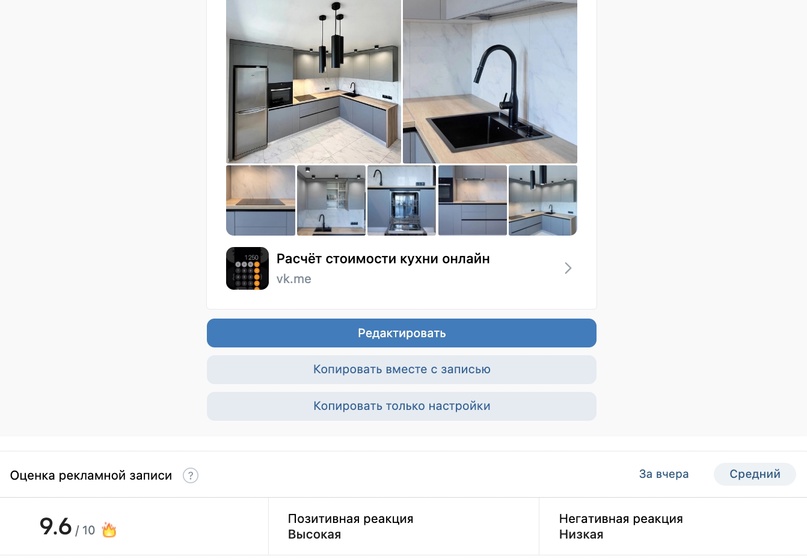
Task: Click Копировать вместе с записью button
Action: coord(401,370)
